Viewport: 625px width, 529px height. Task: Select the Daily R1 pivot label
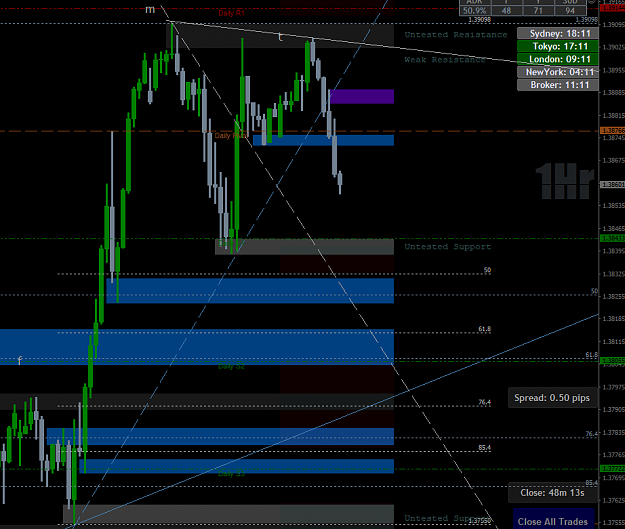231,13
